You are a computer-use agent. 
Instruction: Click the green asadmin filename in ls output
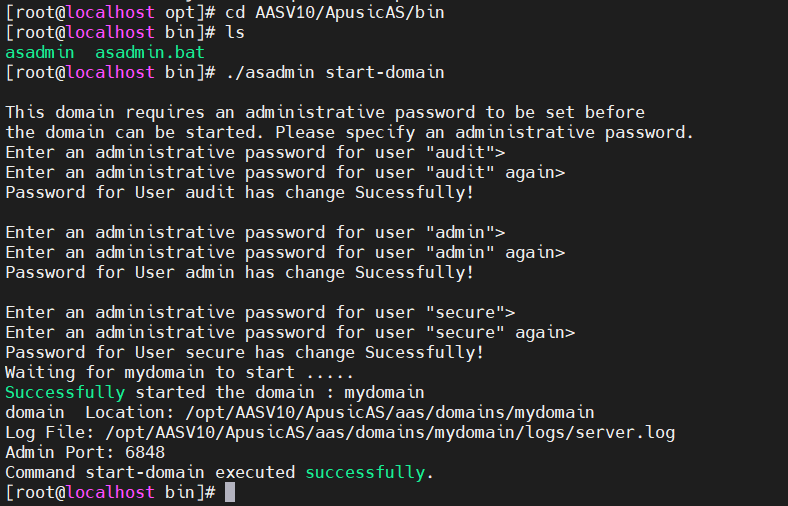point(40,52)
